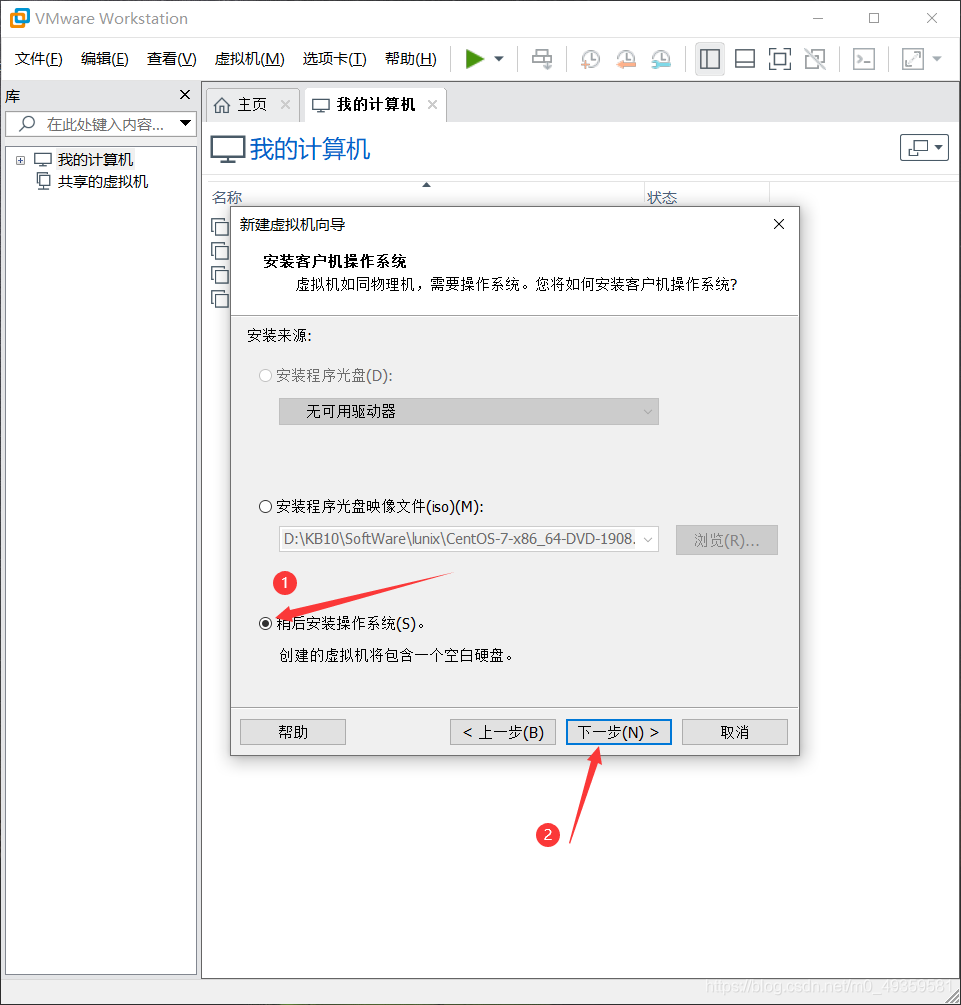The image size is (961, 1005).
Task: Close the 新建虚拟机向导 dialog
Action: pos(779,224)
